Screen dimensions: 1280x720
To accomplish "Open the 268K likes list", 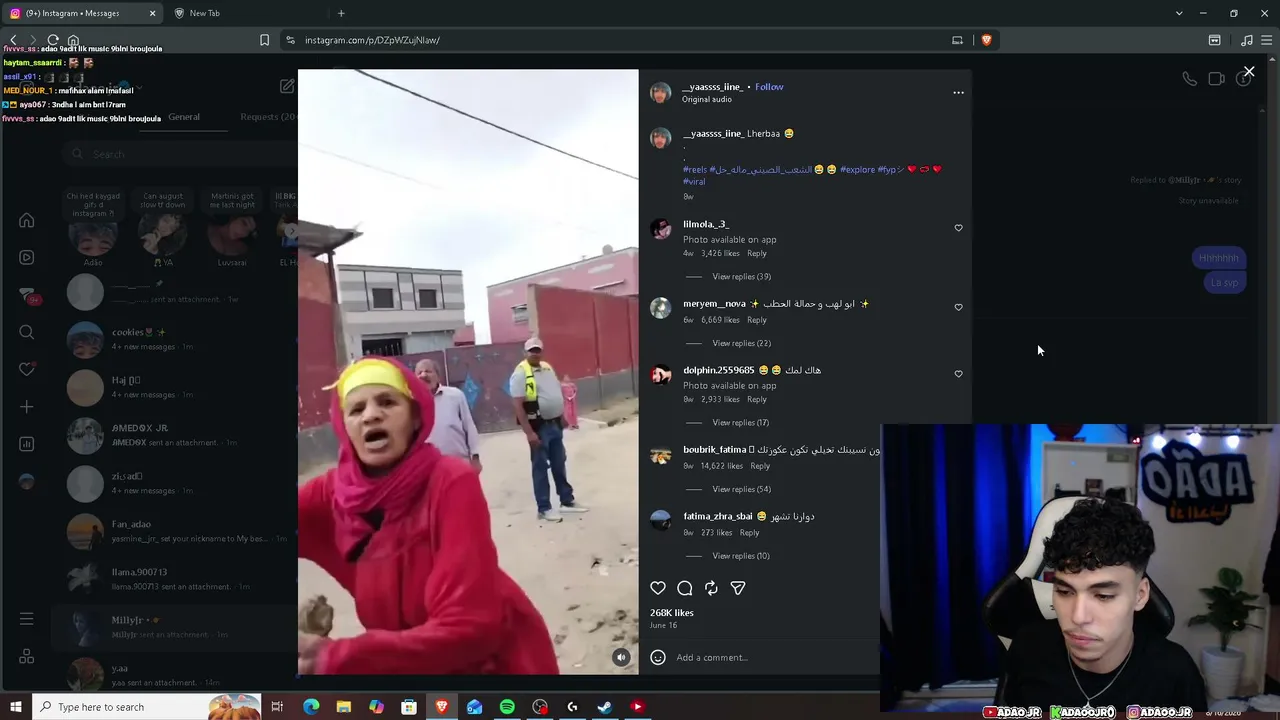I will click(x=672, y=613).
